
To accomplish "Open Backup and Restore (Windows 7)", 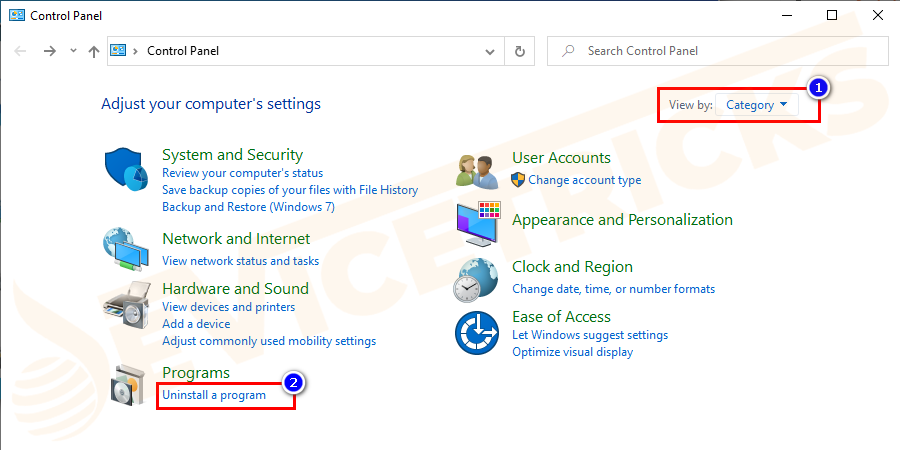I will coord(248,207).
